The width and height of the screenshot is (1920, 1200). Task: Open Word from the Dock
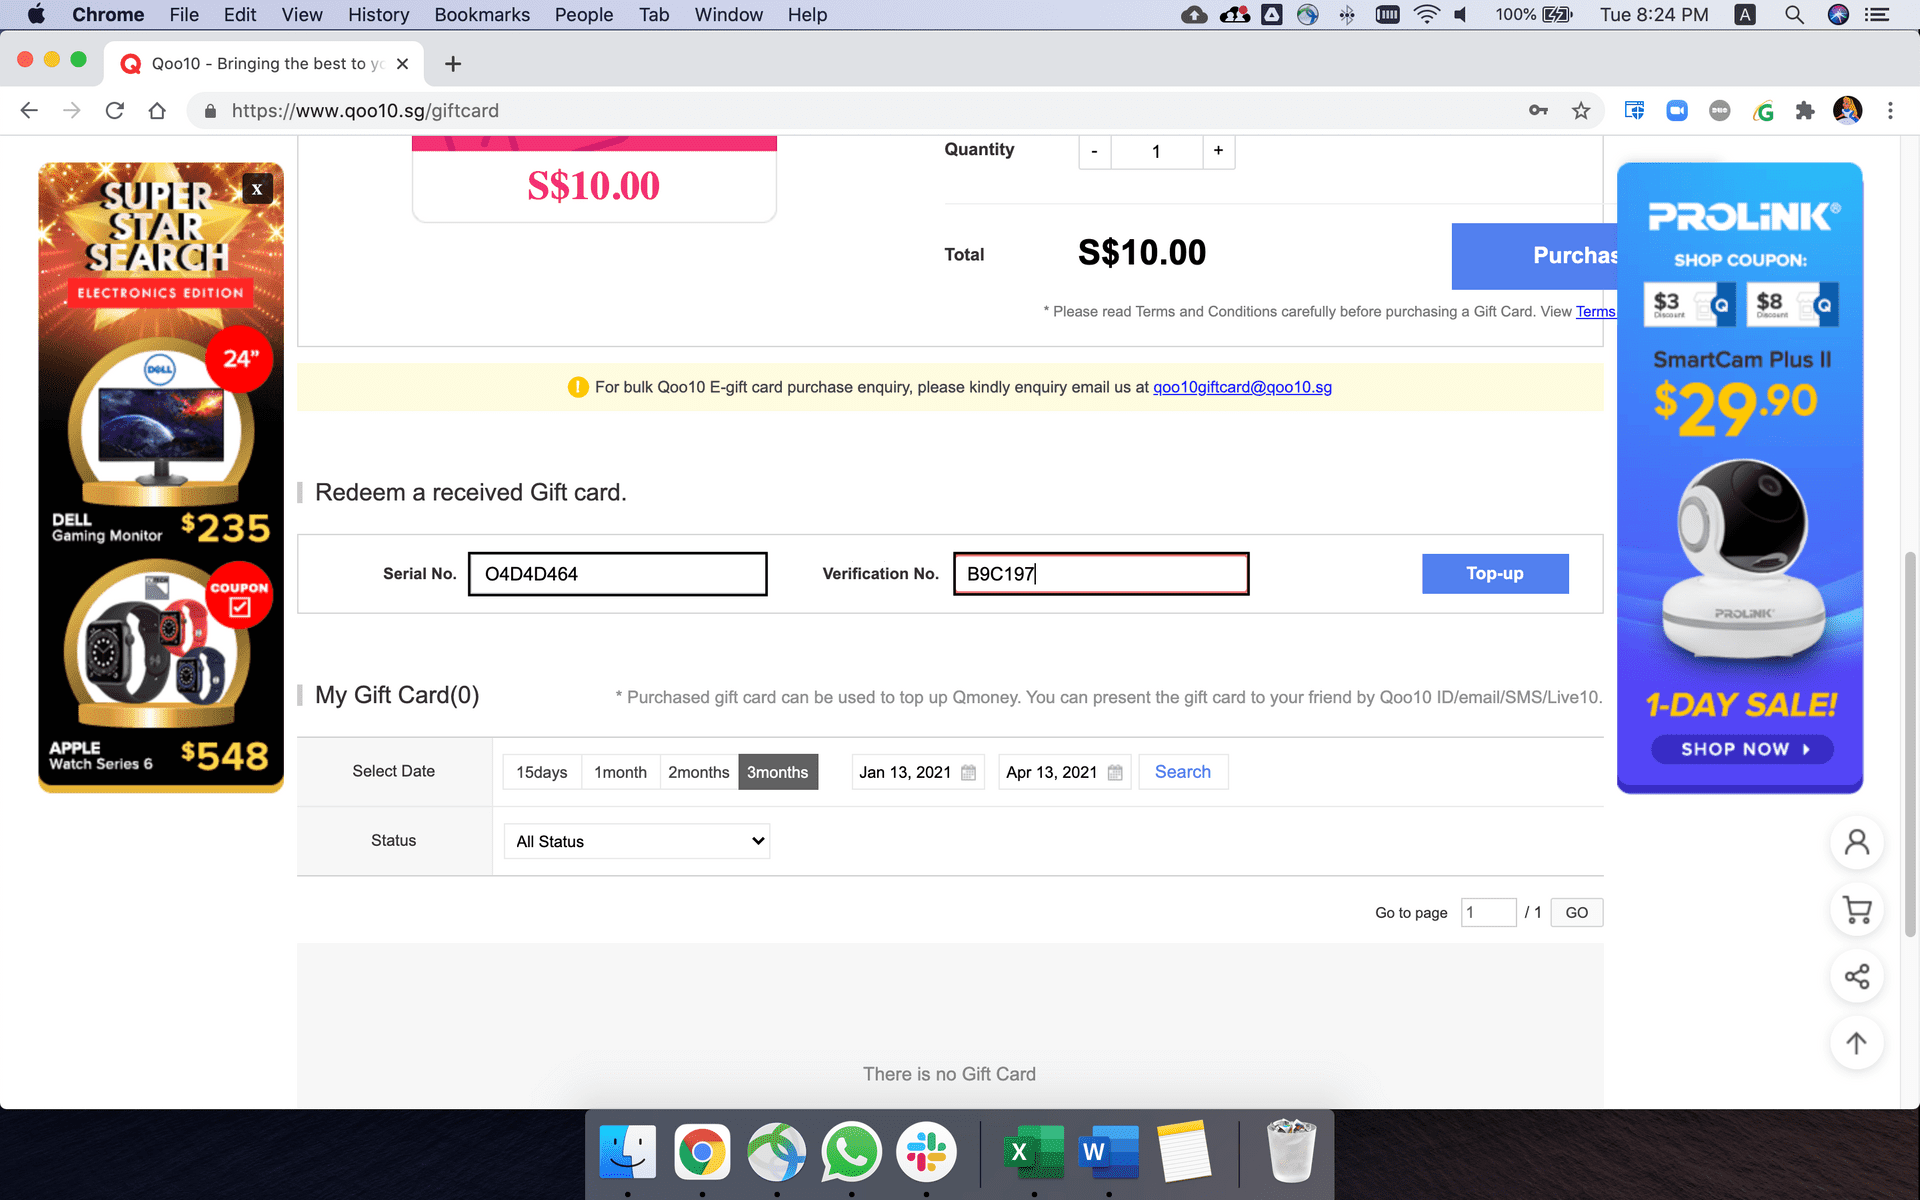pyautogui.click(x=1109, y=1153)
